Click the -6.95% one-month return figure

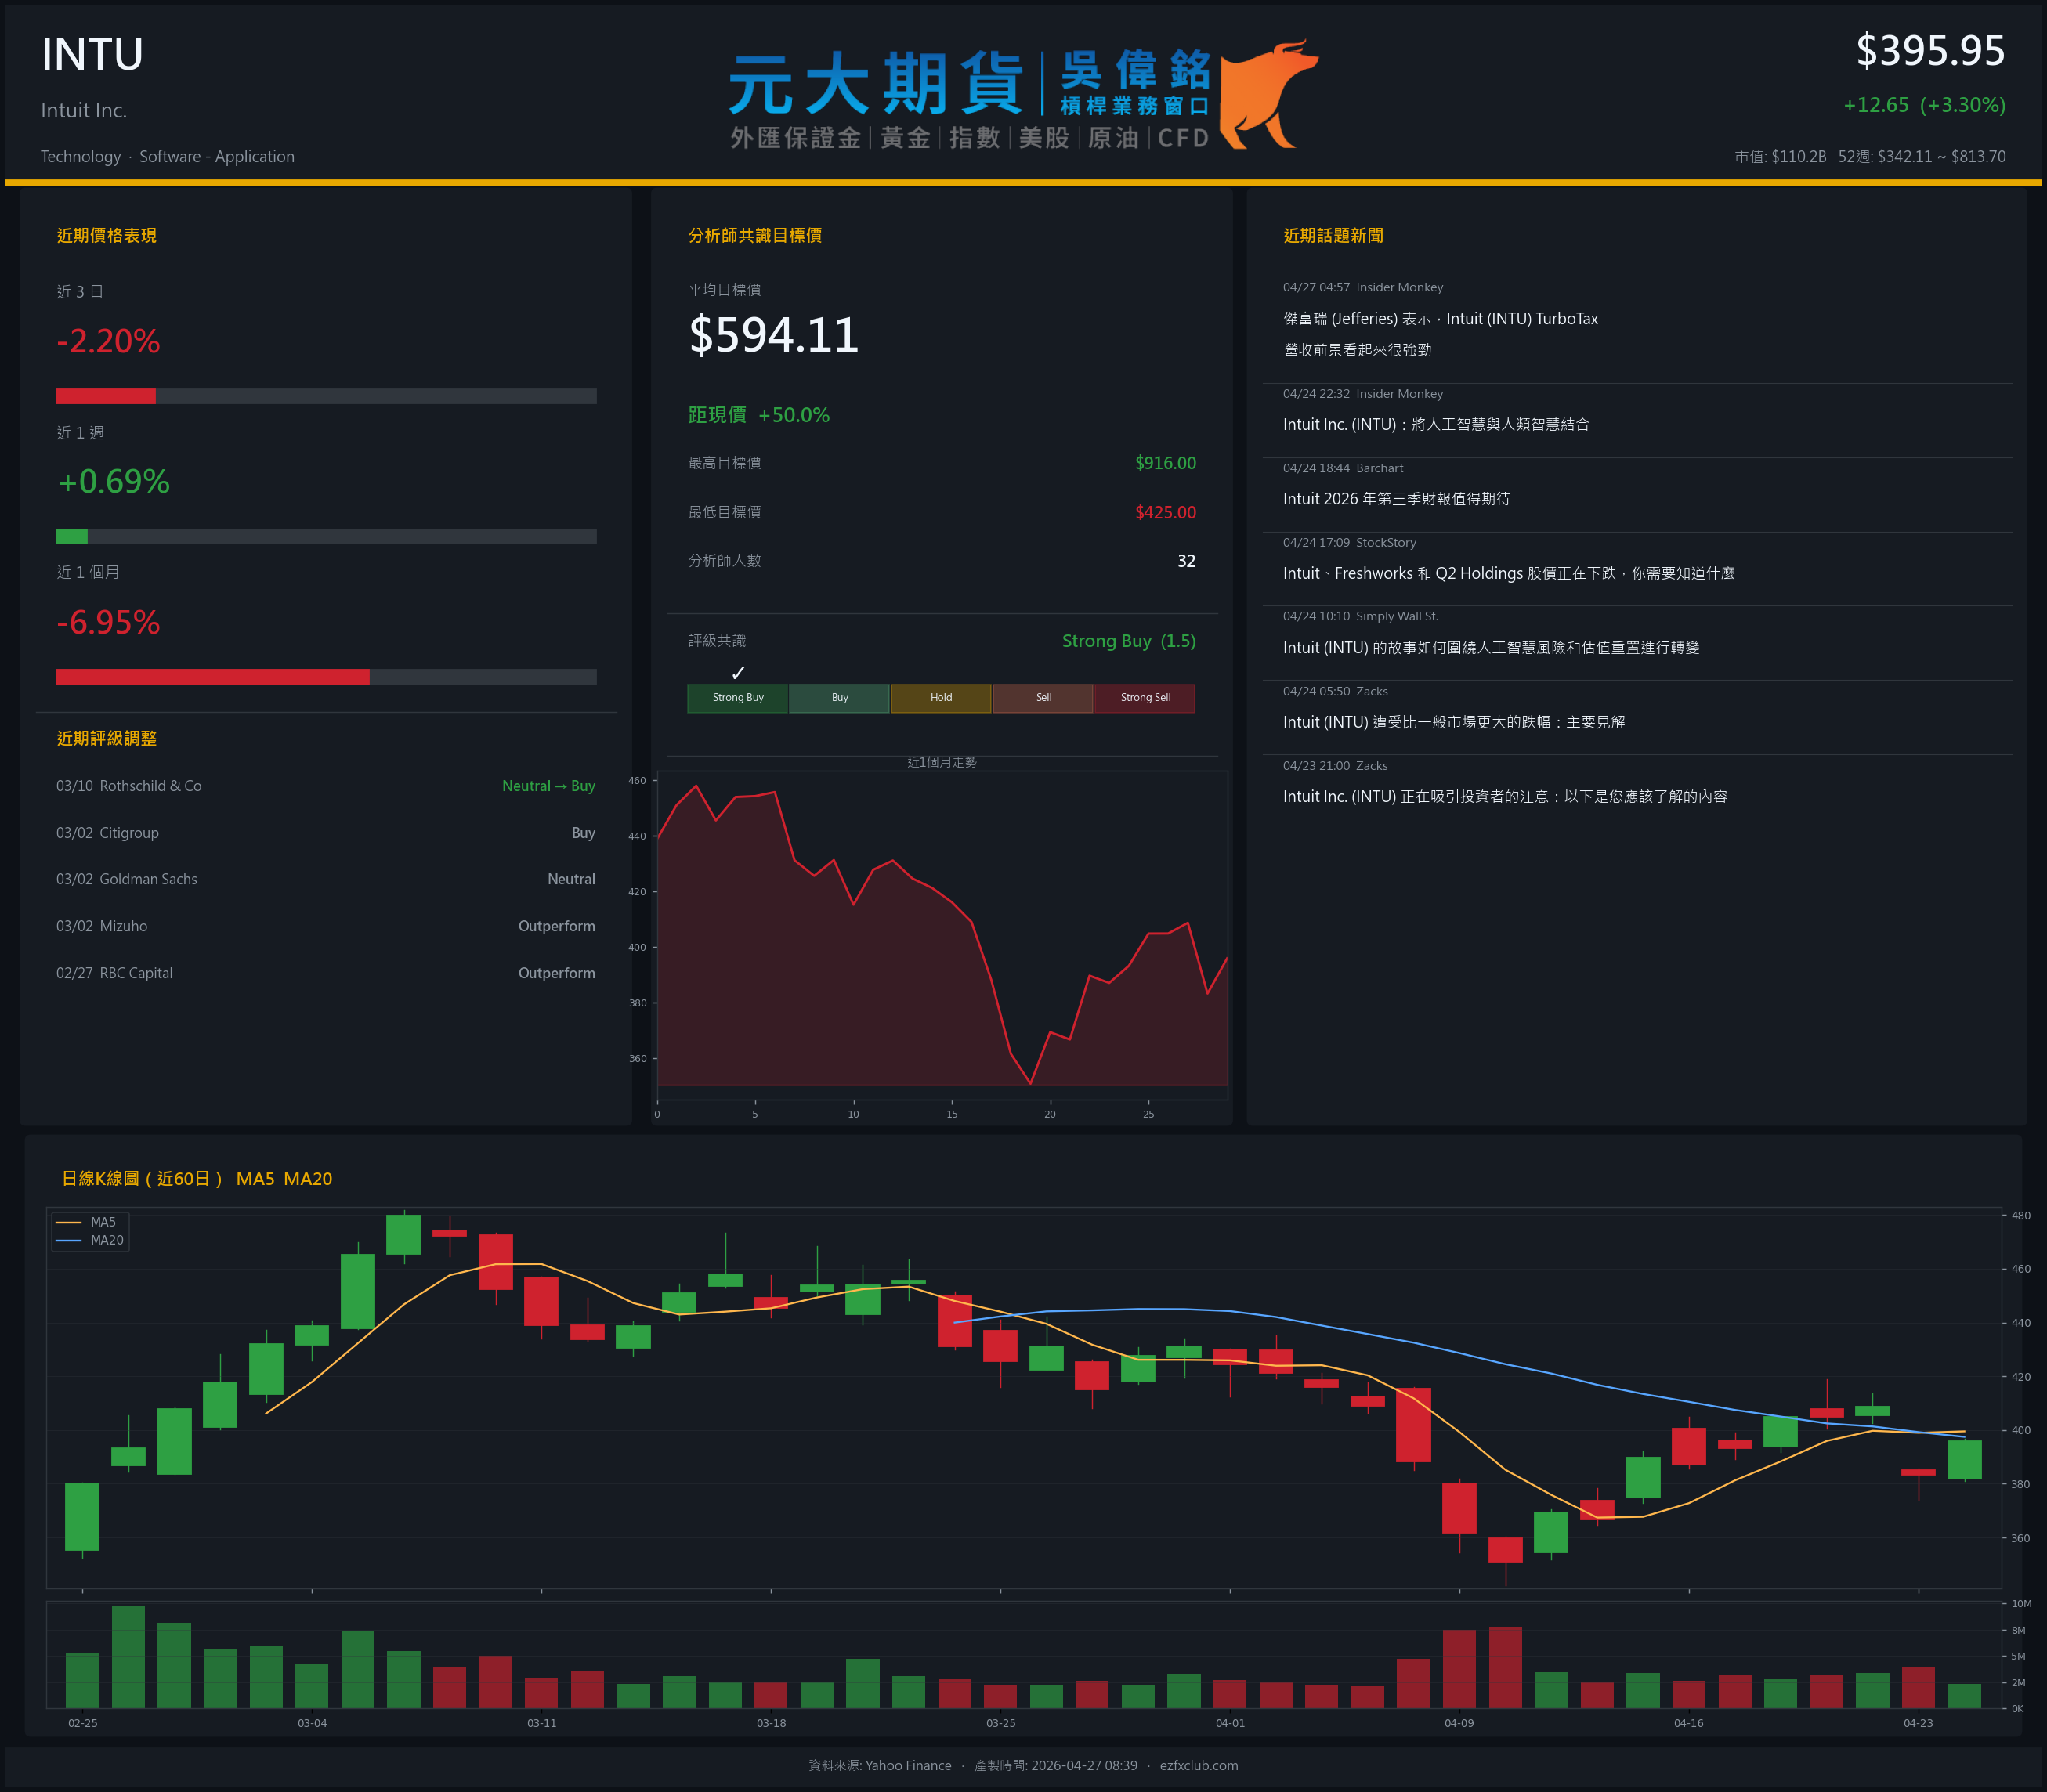108,622
